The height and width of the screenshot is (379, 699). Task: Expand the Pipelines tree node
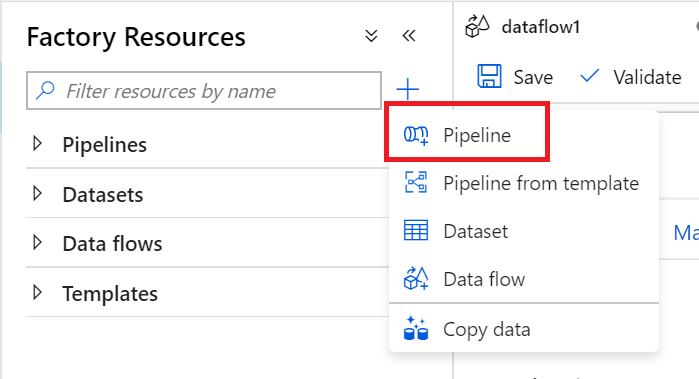tap(37, 144)
